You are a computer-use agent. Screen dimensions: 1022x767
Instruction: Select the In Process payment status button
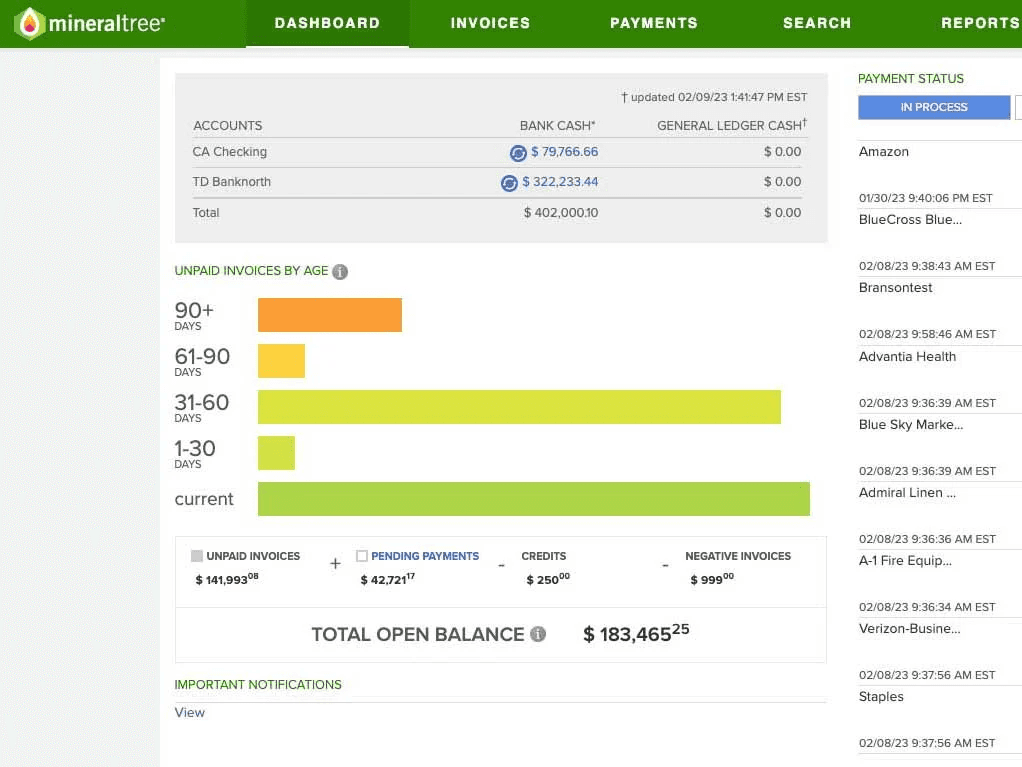pos(934,108)
